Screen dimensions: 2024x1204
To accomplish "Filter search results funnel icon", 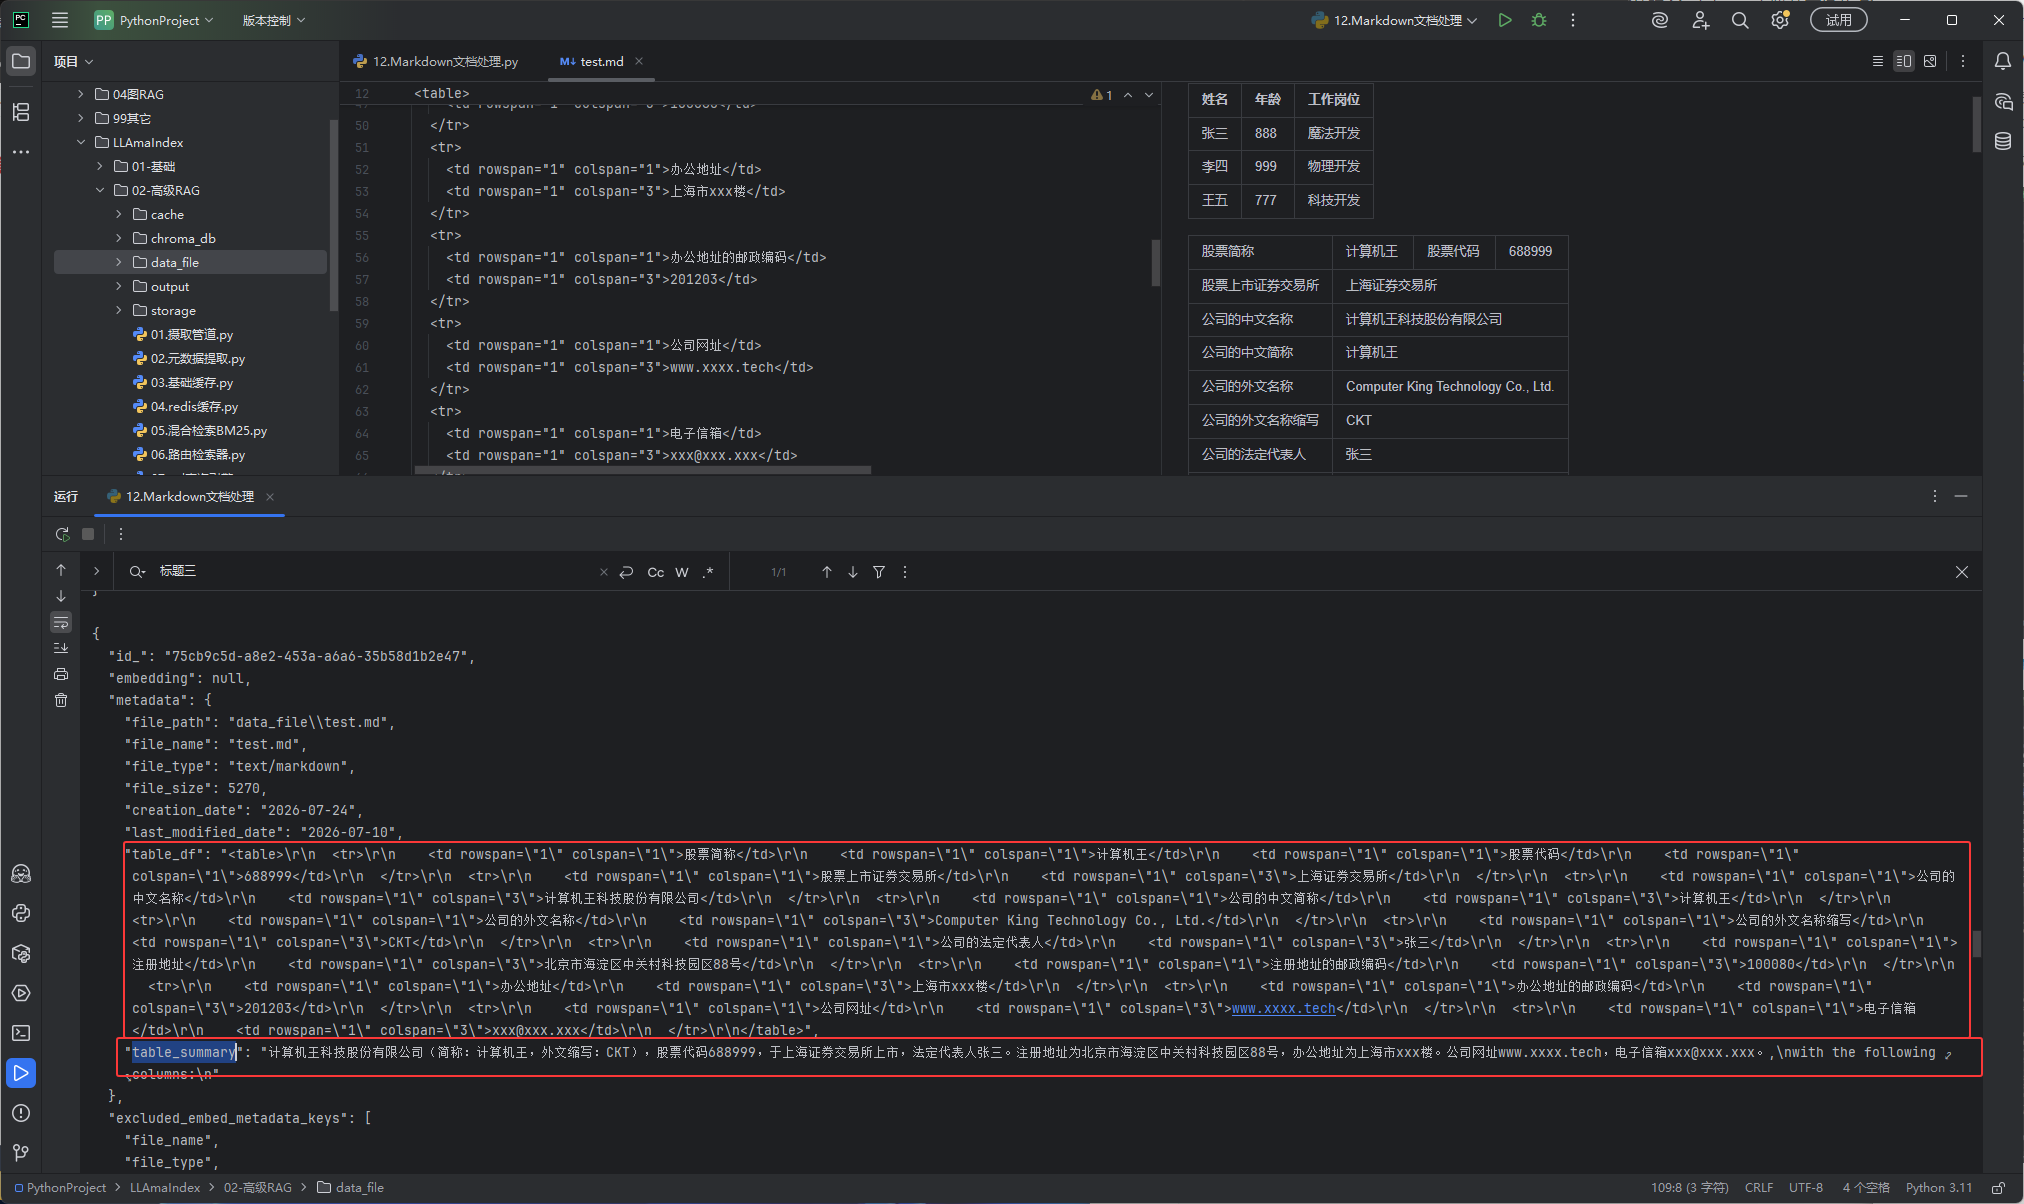I will tap(879, 572).
